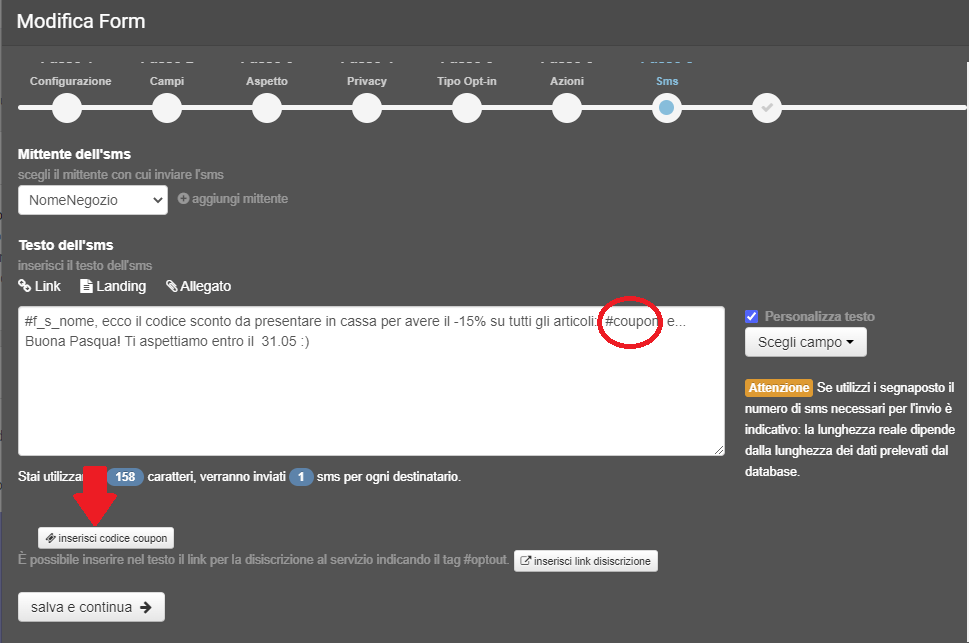Image resolution: width=969 pixels, height=643 pixels.
Task: Switch to the Privacy step
Action: (366, 108)
